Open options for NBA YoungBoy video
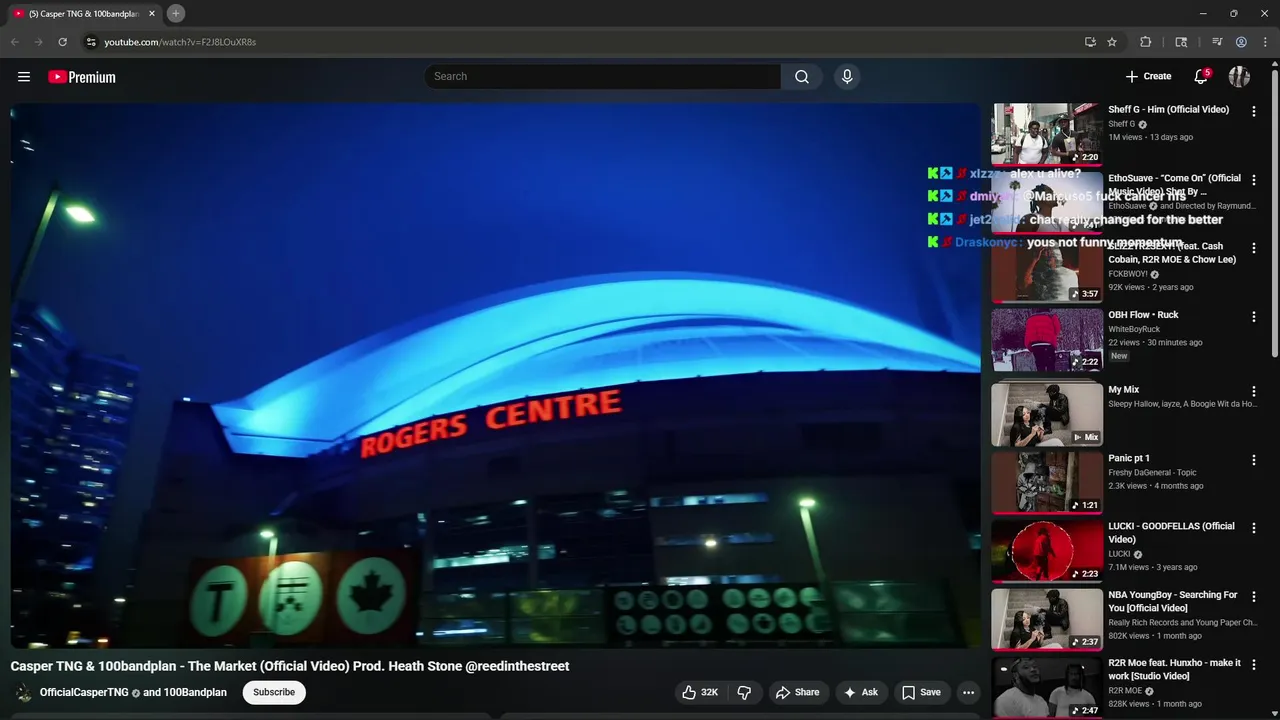Image resolution: width=1280 pixels, height=720 pixels. click(x=1254, y=597)
